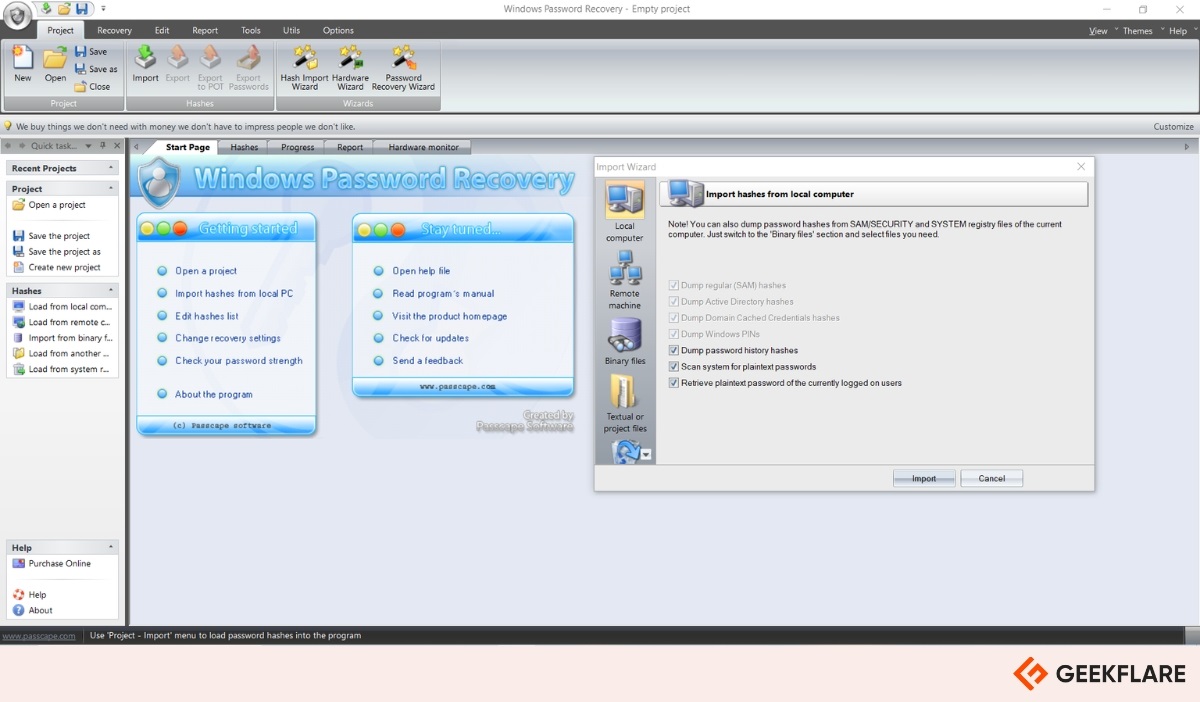1200x702 pixels.
Task: Click Close in the Project ribbon group
Action: pos(92,86)
